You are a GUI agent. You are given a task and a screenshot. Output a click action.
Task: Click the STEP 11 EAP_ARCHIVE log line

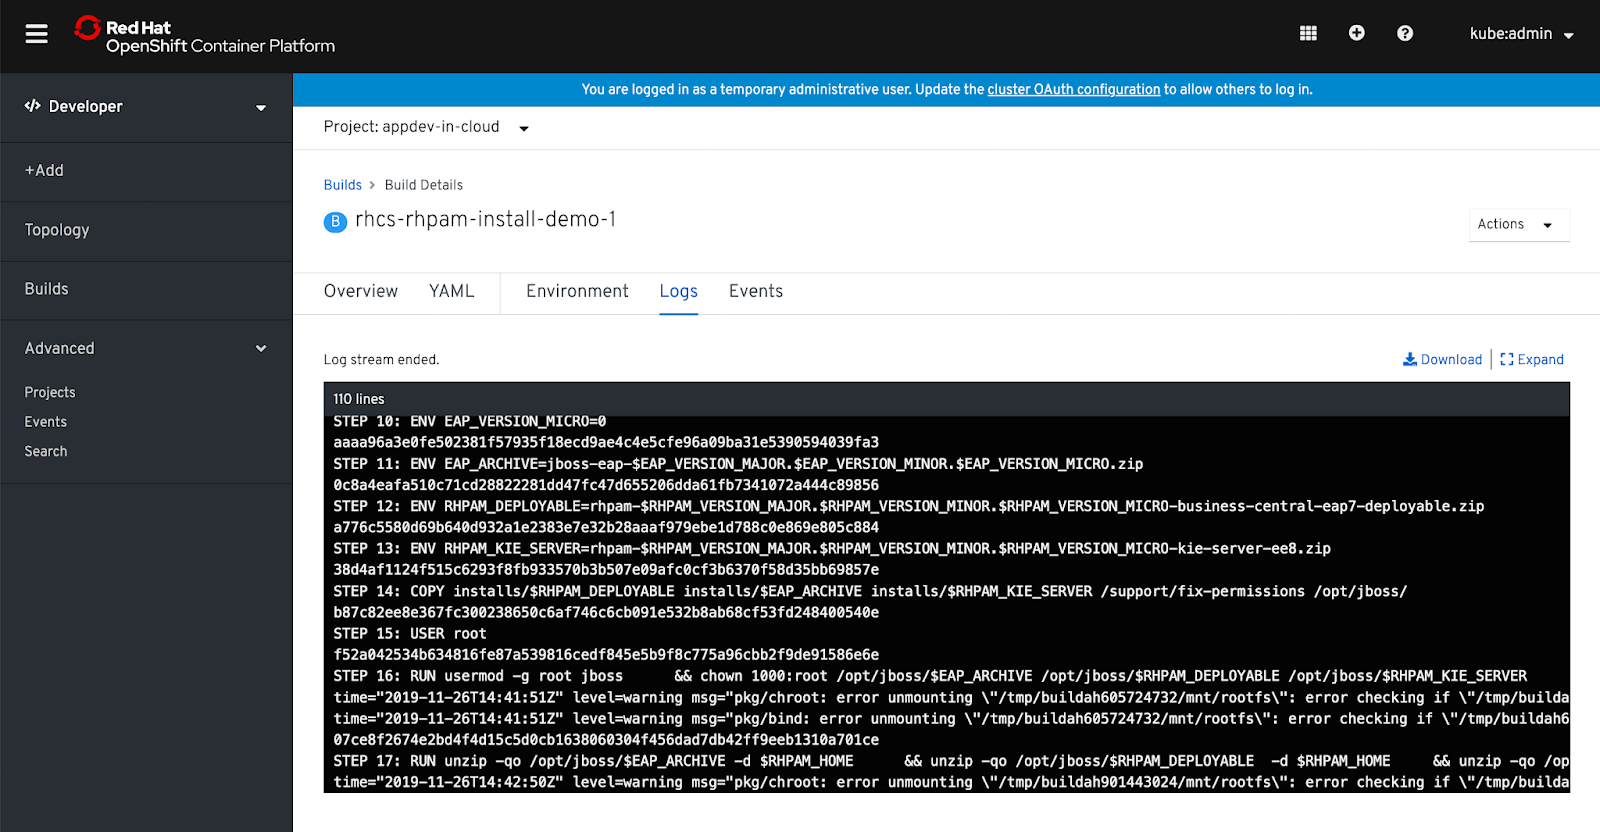(738, 464)
